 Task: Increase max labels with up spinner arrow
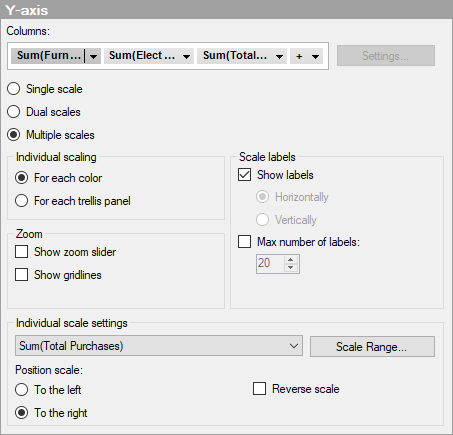pos(291,260)
